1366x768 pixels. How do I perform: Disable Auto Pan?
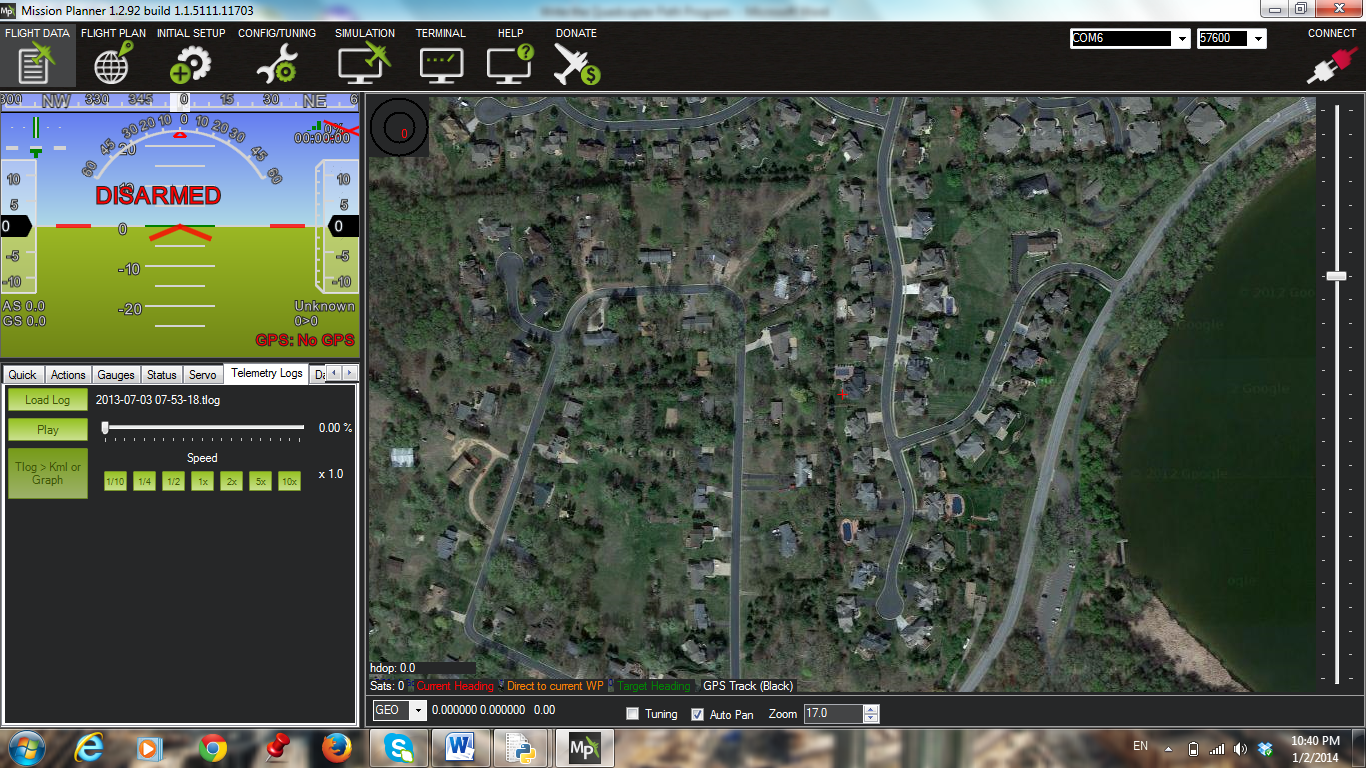click(x=697, y=713)
